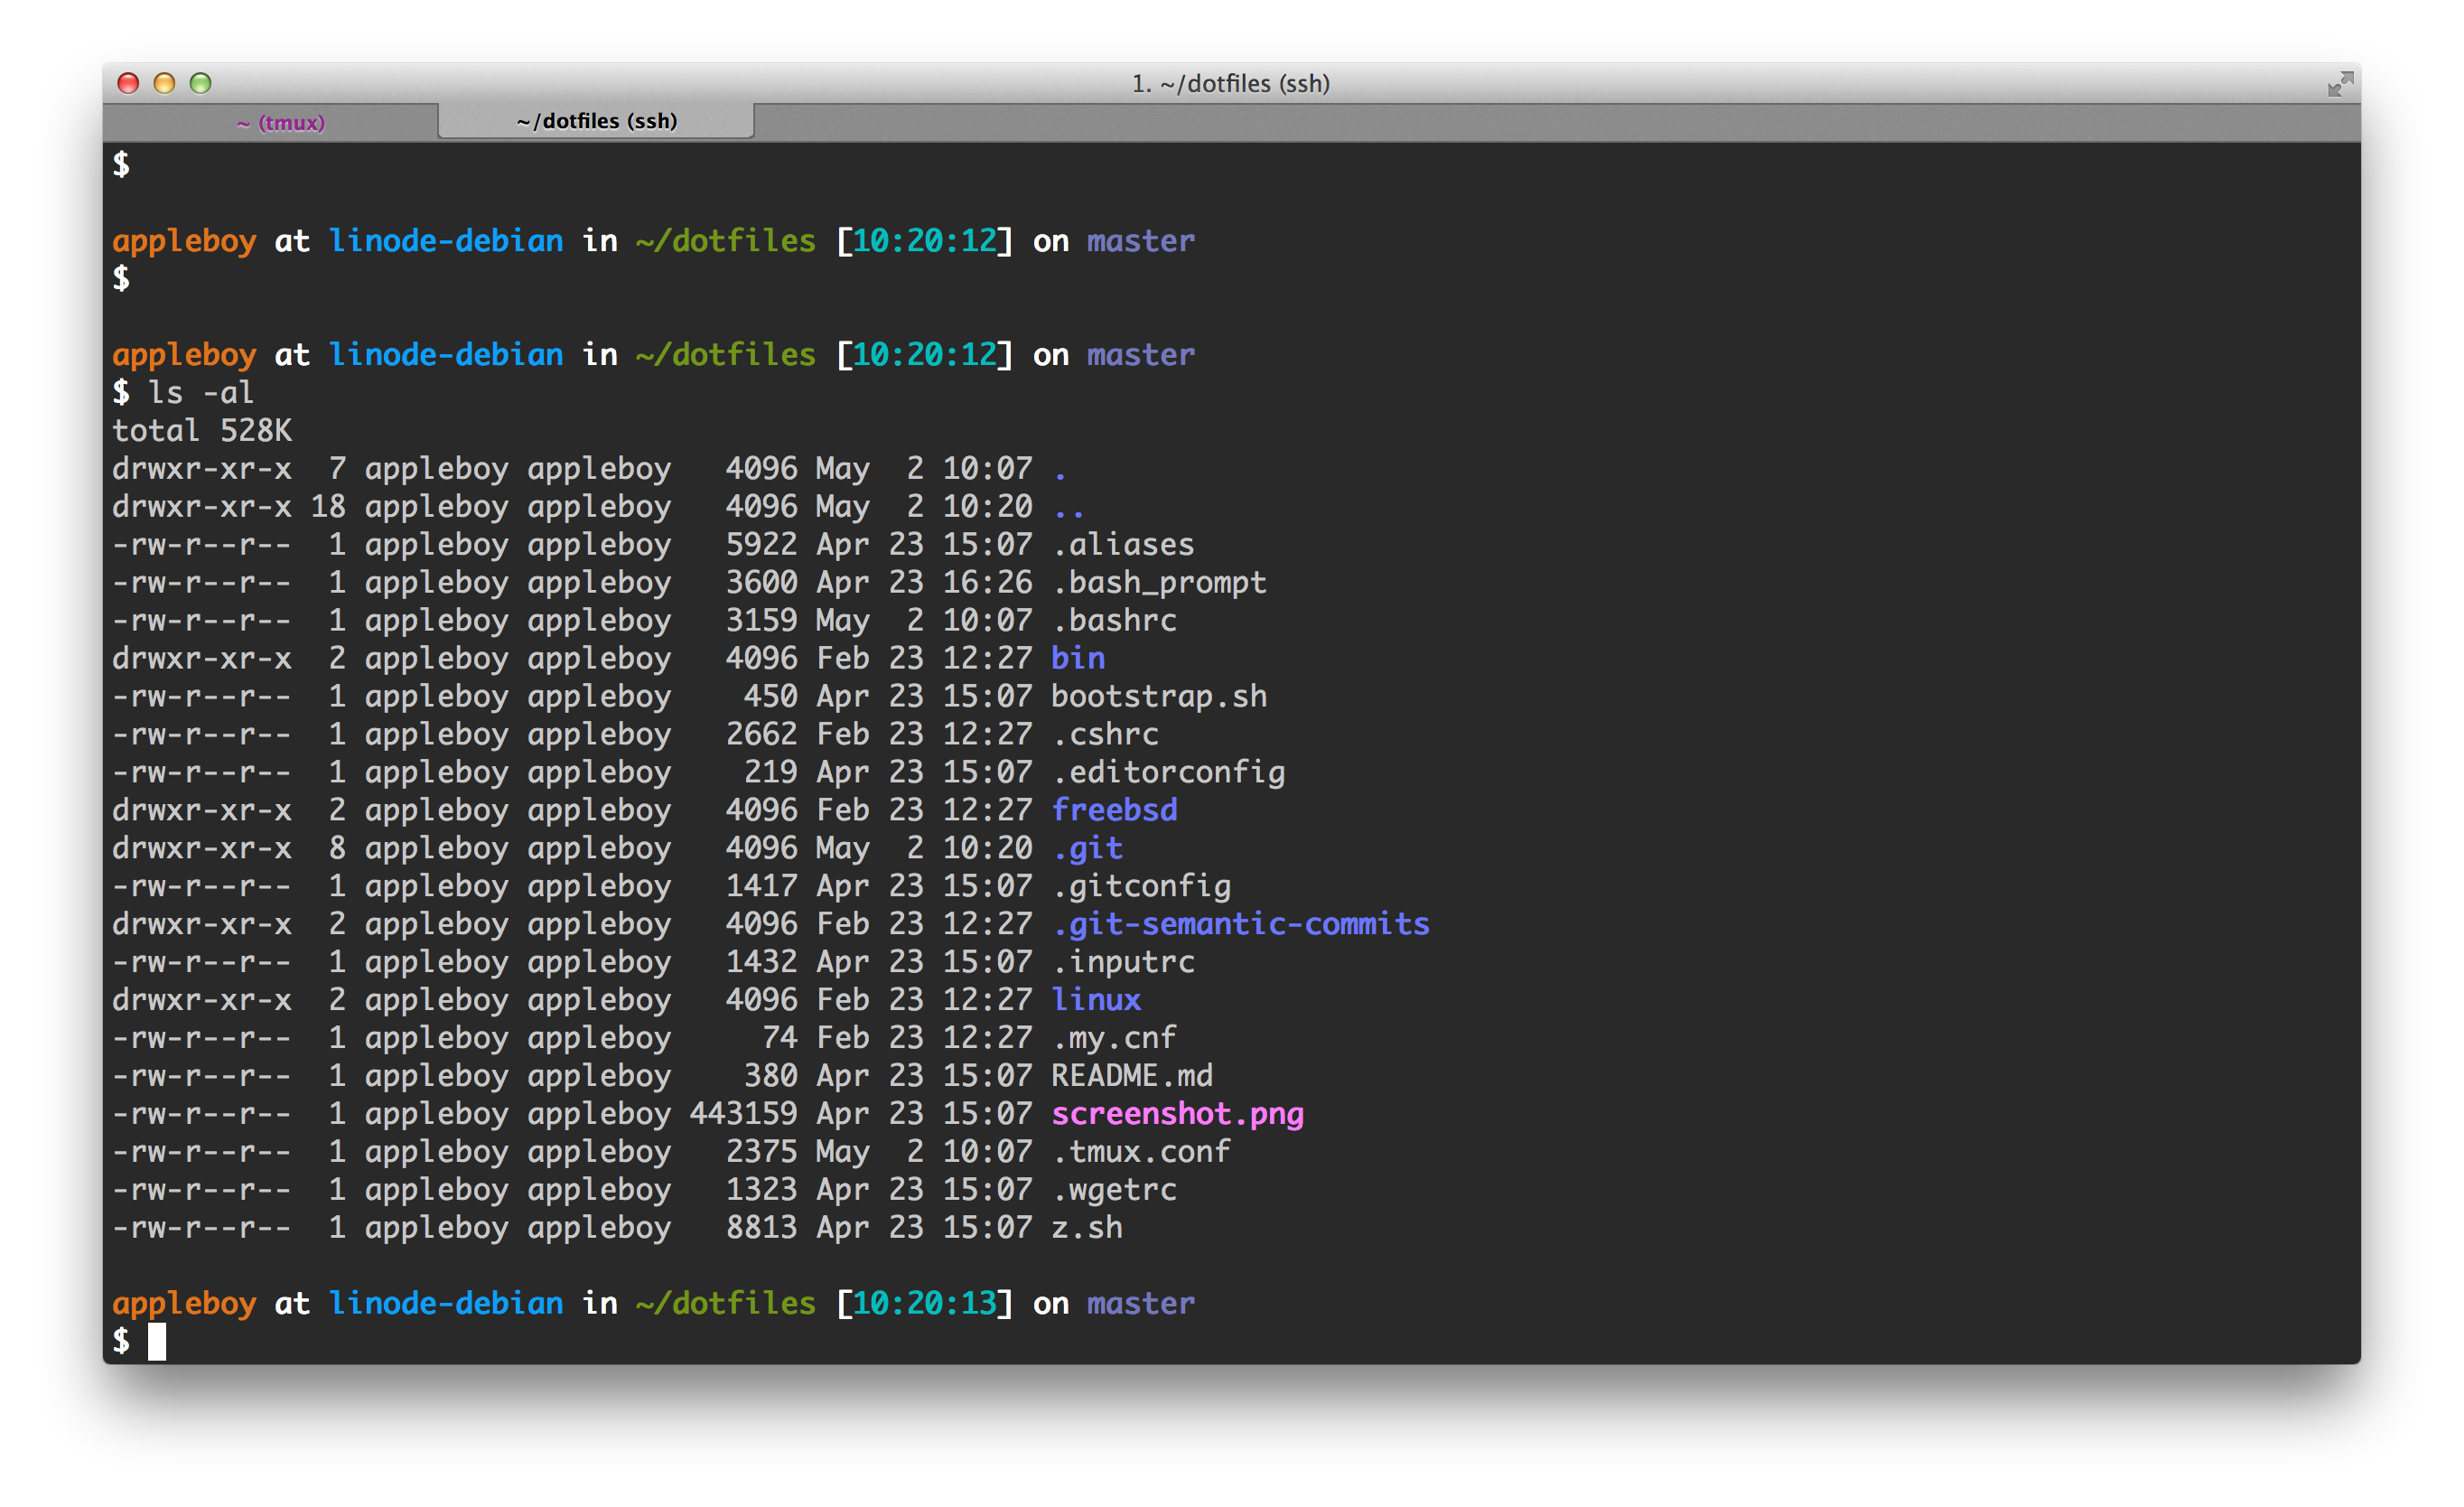
Task: Click the .bash_prompt filename
Action: [1159, 582]
